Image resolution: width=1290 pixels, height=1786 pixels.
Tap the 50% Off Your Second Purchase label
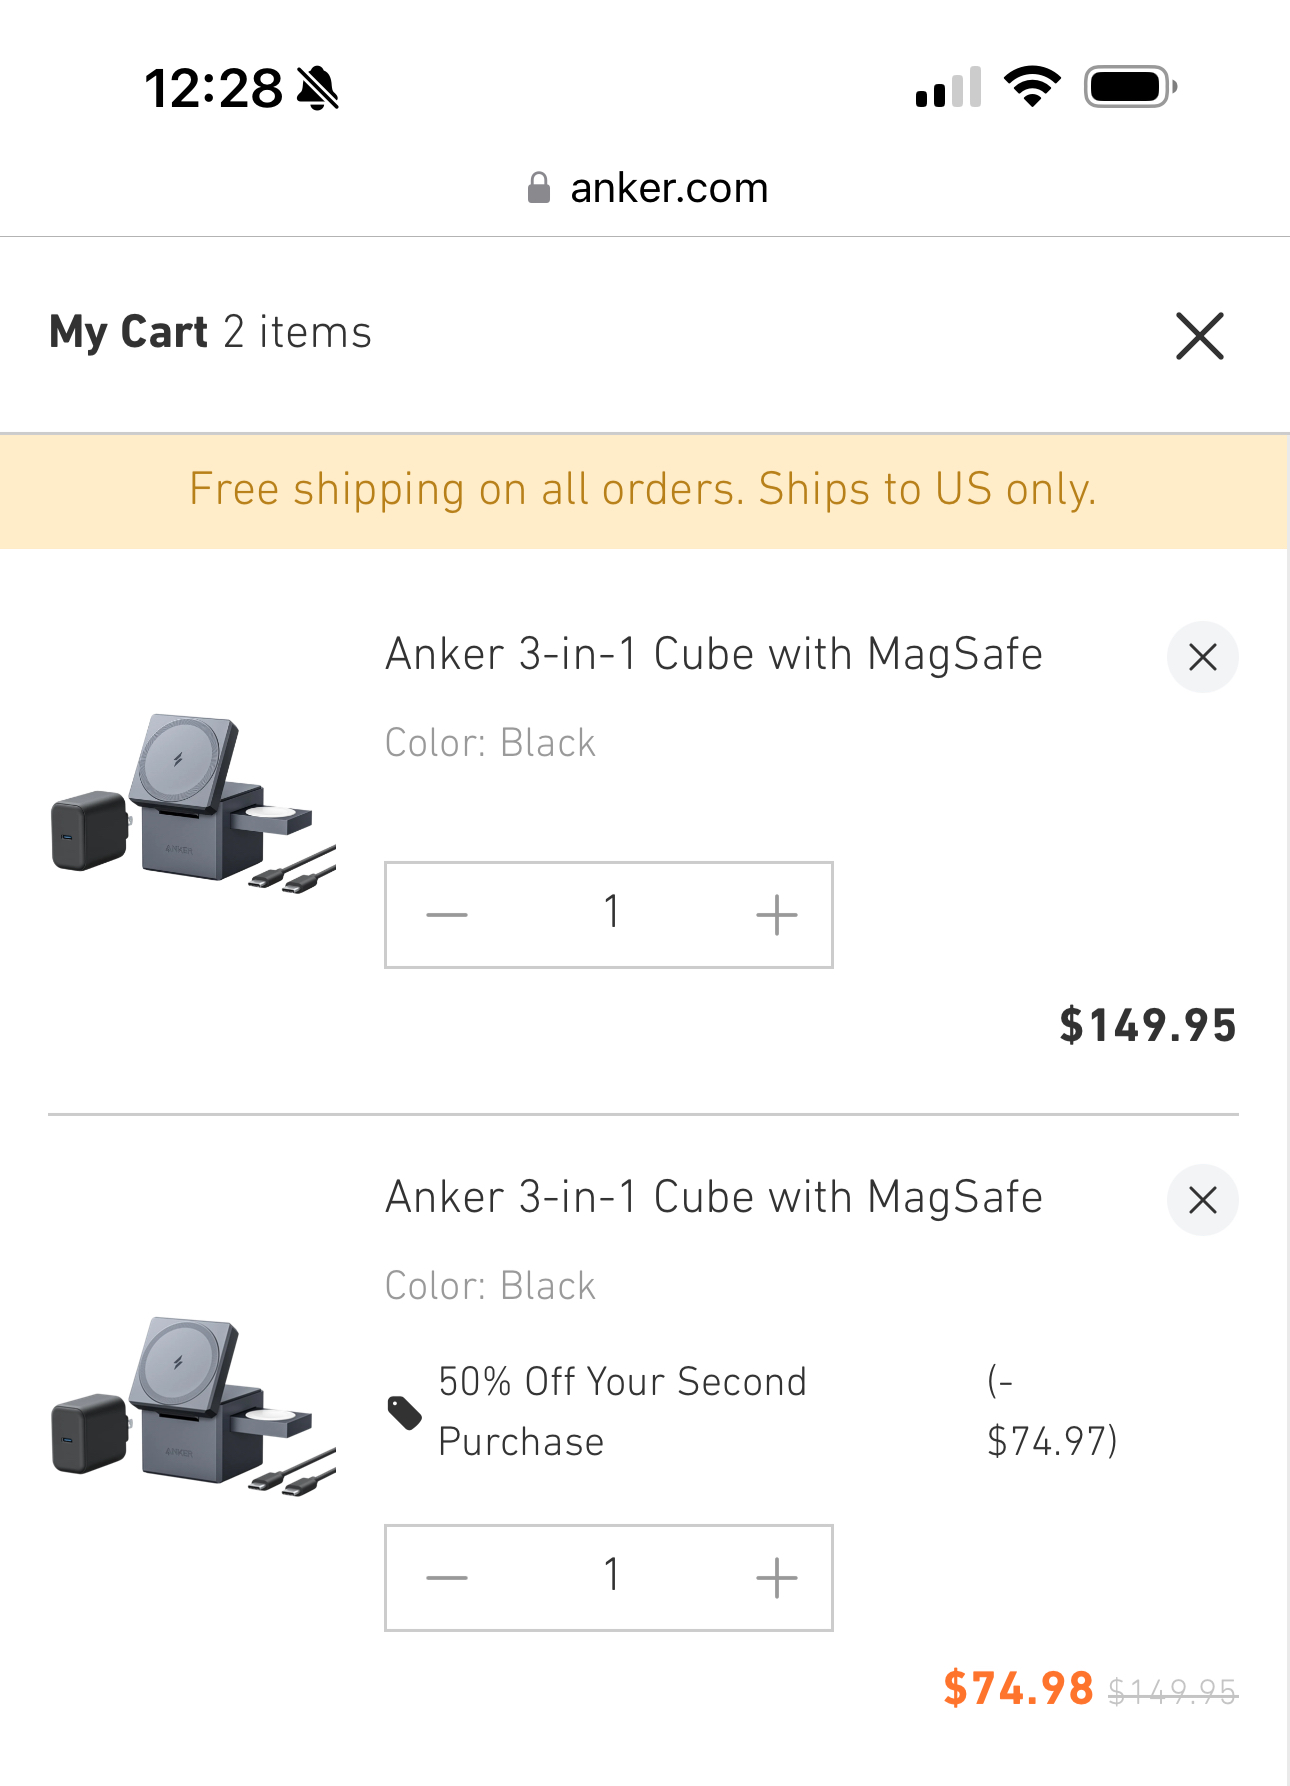coord(622,1411)
